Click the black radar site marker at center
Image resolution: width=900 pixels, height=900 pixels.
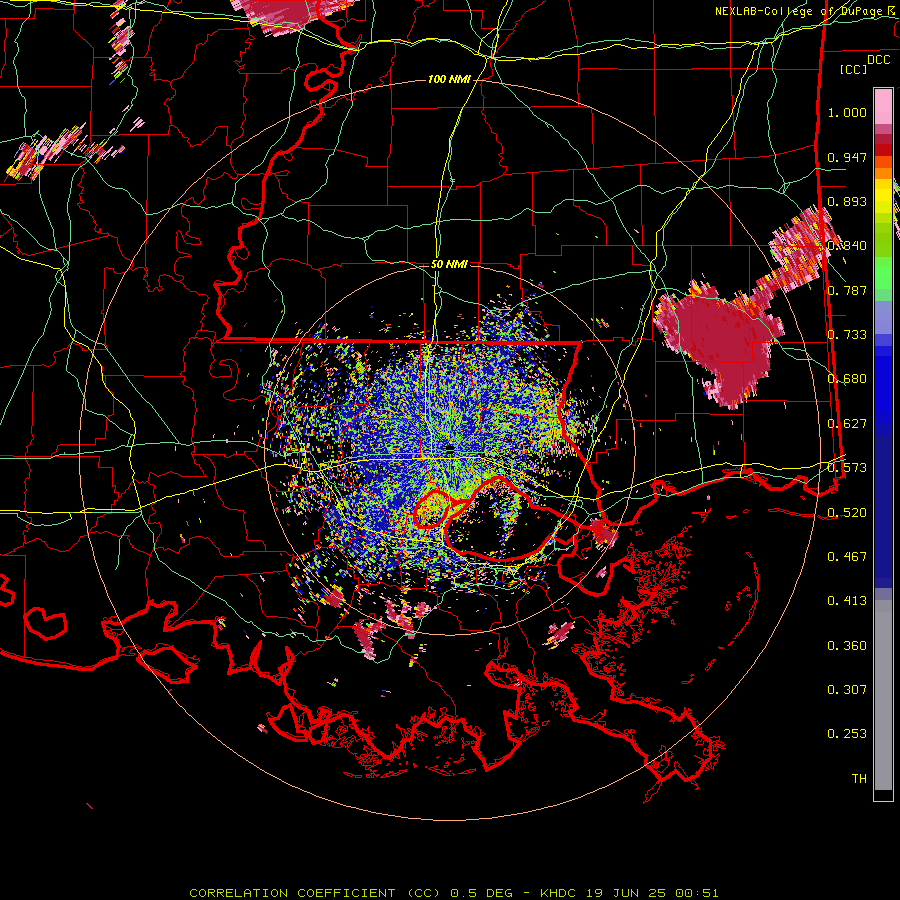coord(451,448)
